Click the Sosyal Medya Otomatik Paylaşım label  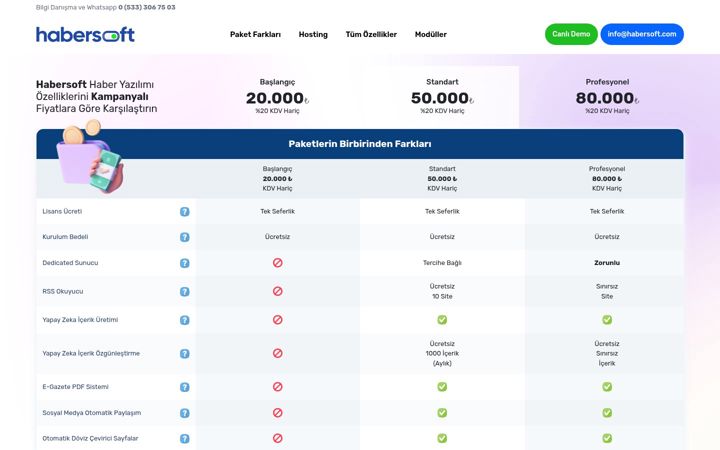coord(91,413)
